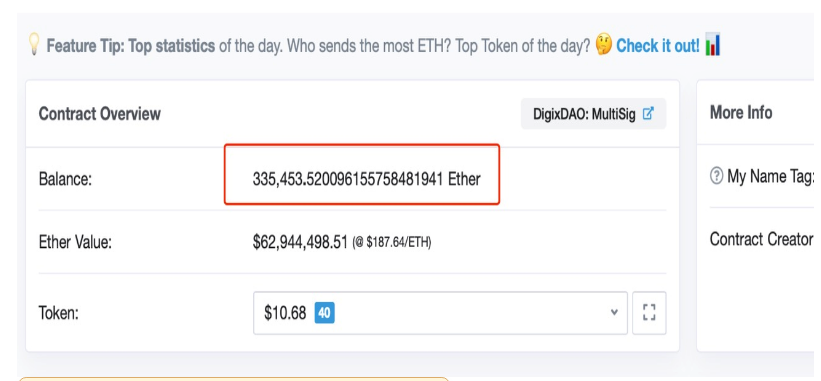The width and height of the screenshot is (821, 381).
Task: Click the 335,453.52 Ether balance value
Action: pyautogui.click(x=367, y=180)
